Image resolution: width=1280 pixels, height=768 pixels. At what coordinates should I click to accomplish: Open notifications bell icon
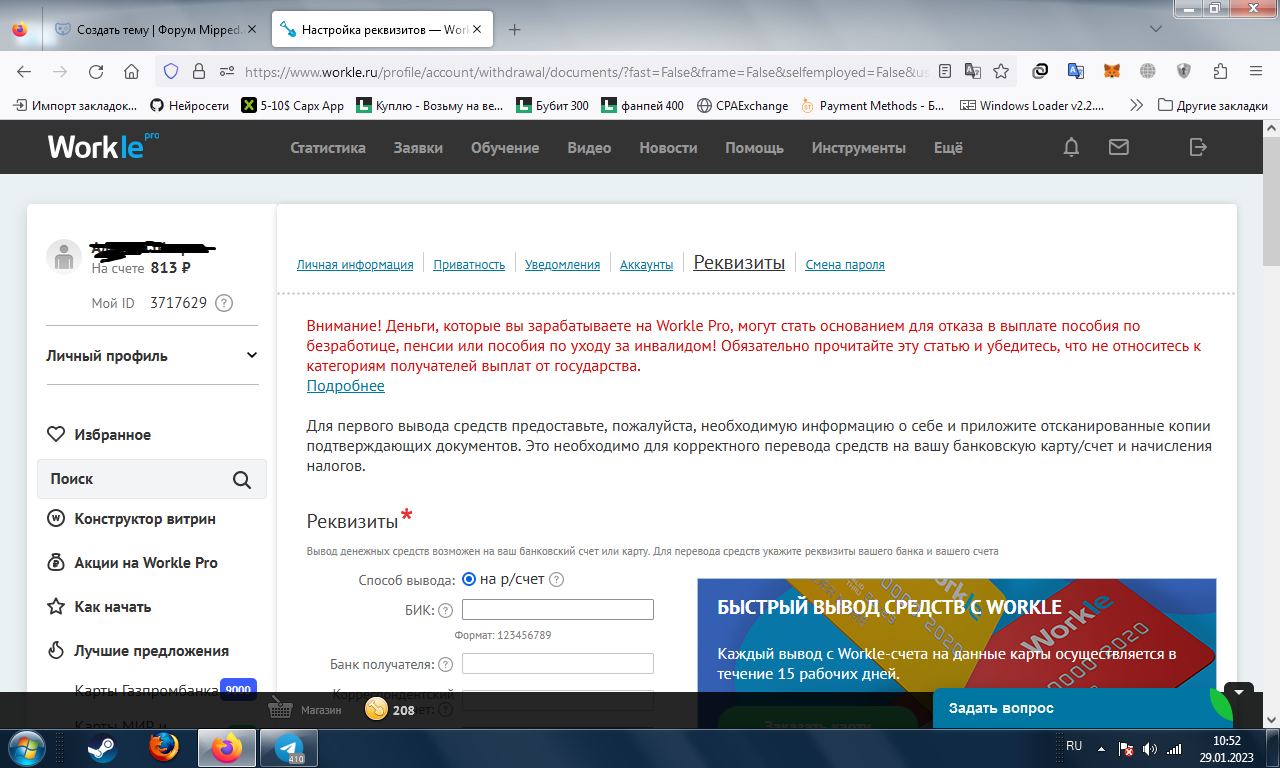point(1071,148)
